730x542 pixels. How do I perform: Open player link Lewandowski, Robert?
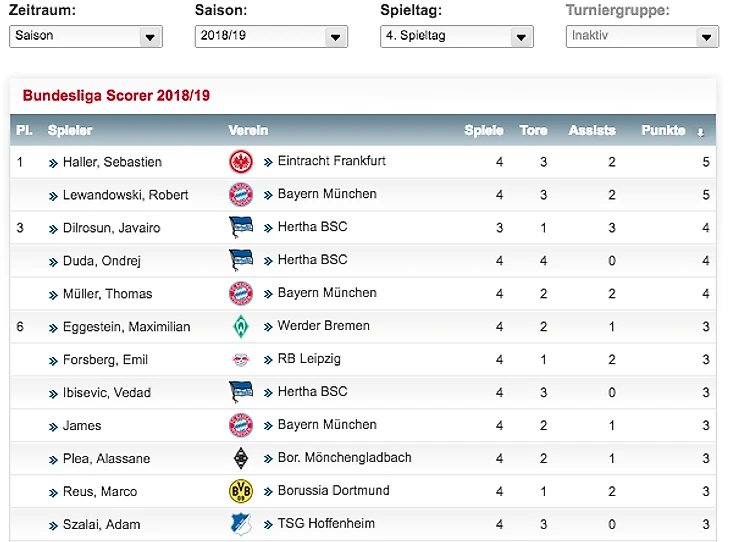125,195
